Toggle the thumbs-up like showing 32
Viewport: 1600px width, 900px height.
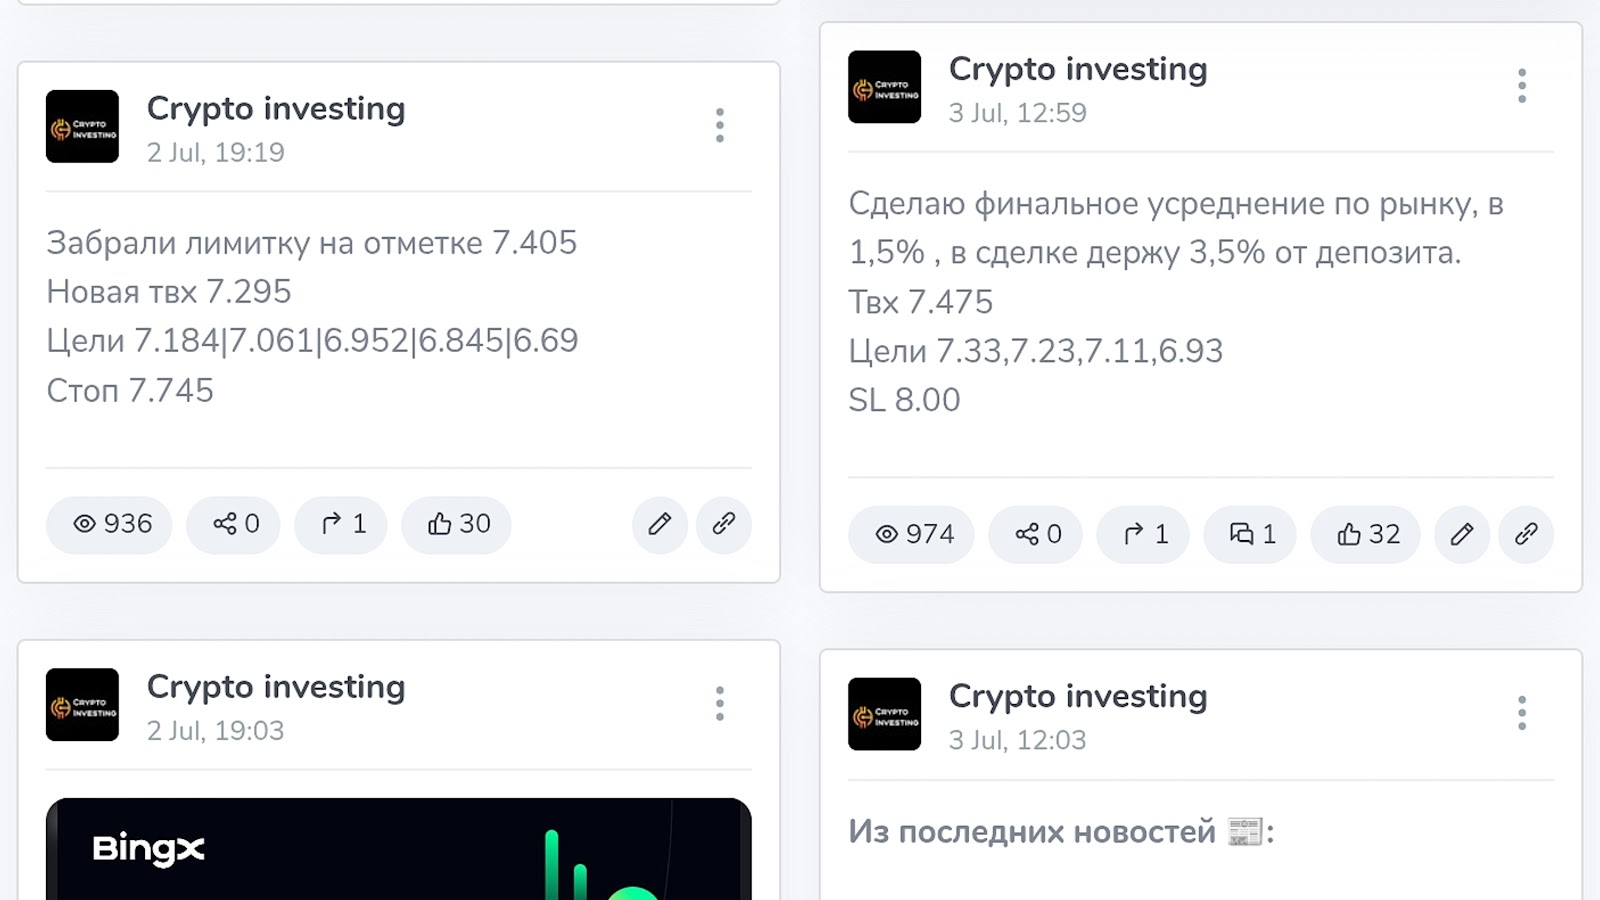1364,534
